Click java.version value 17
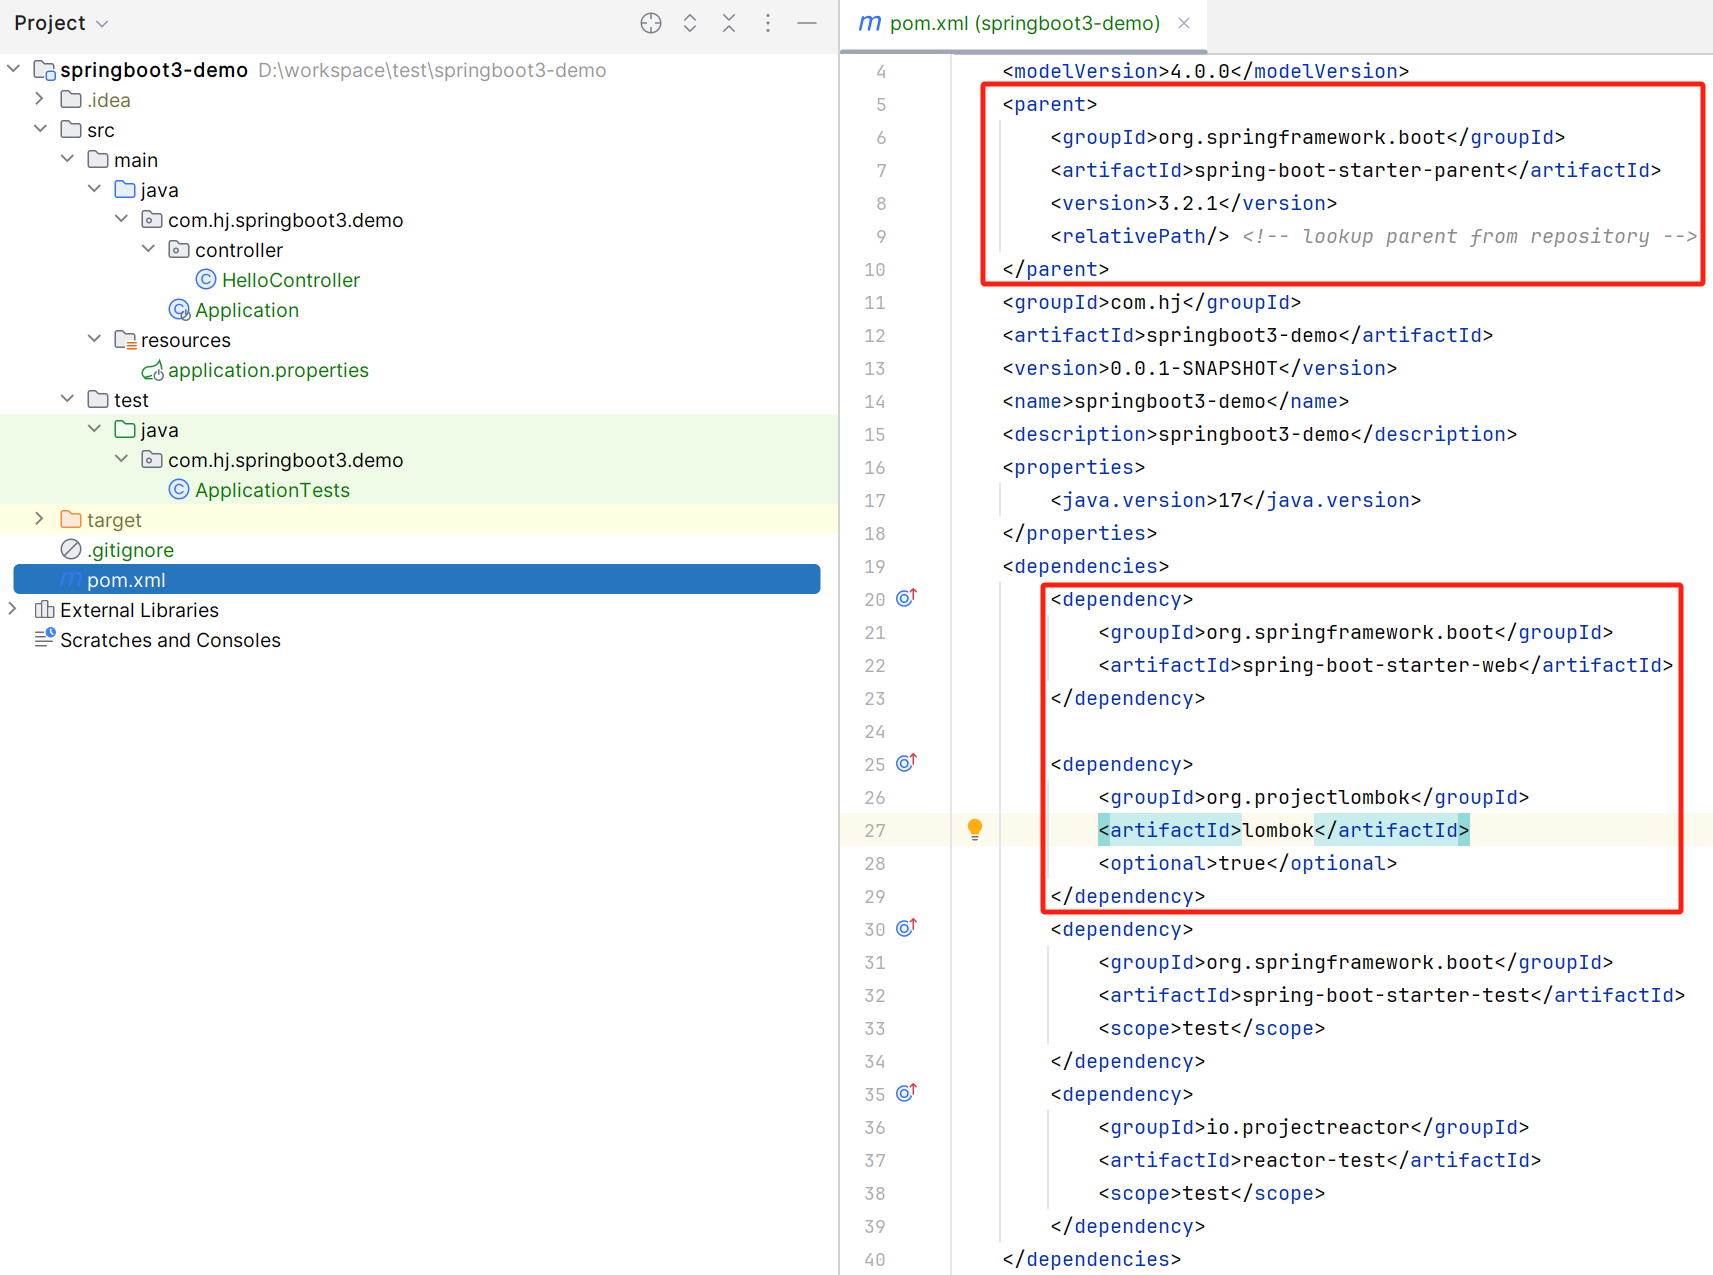Screen dimensions: 1713x1275 point(1230,500)
